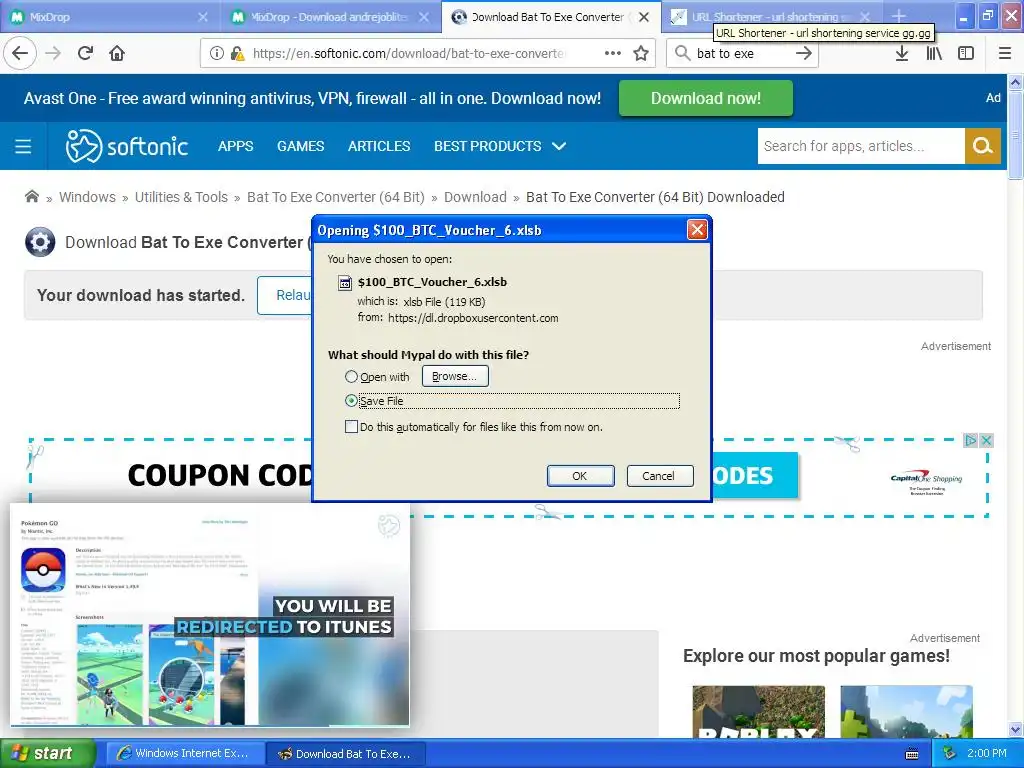Open Softonic hamburger side menu

coord(23,146)
